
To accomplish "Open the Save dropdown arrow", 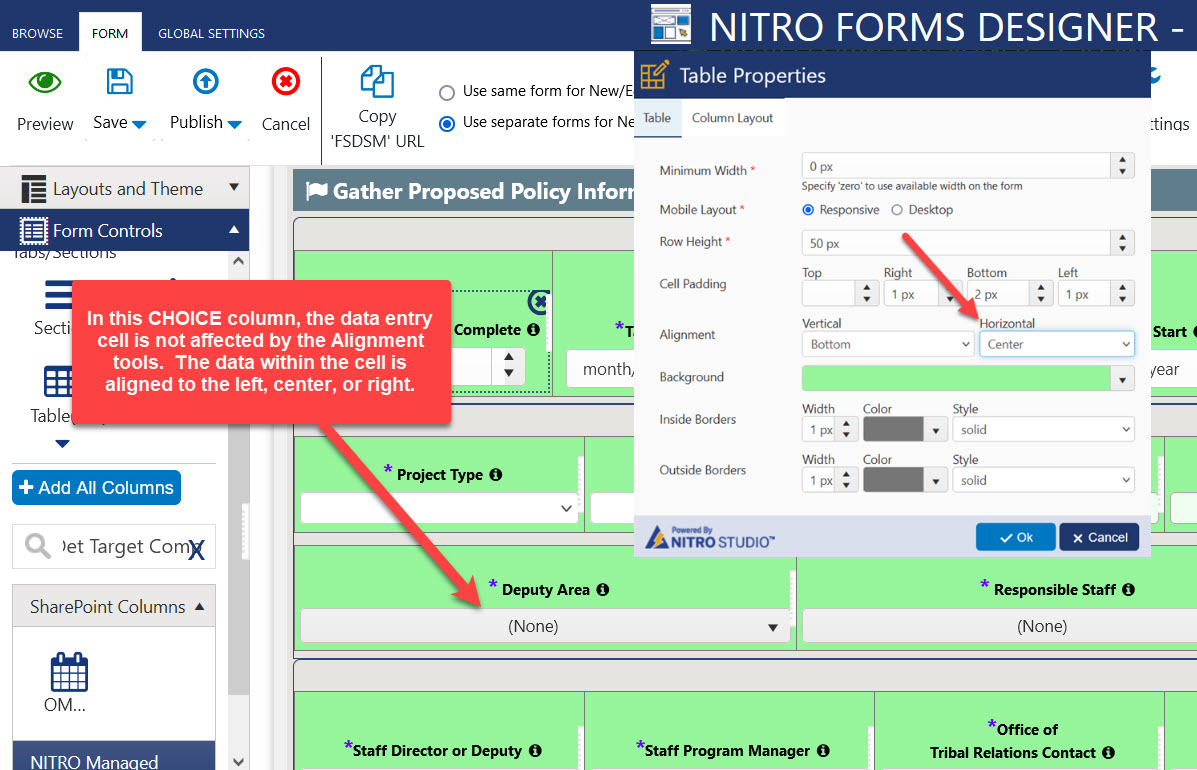I will (139, 124).
